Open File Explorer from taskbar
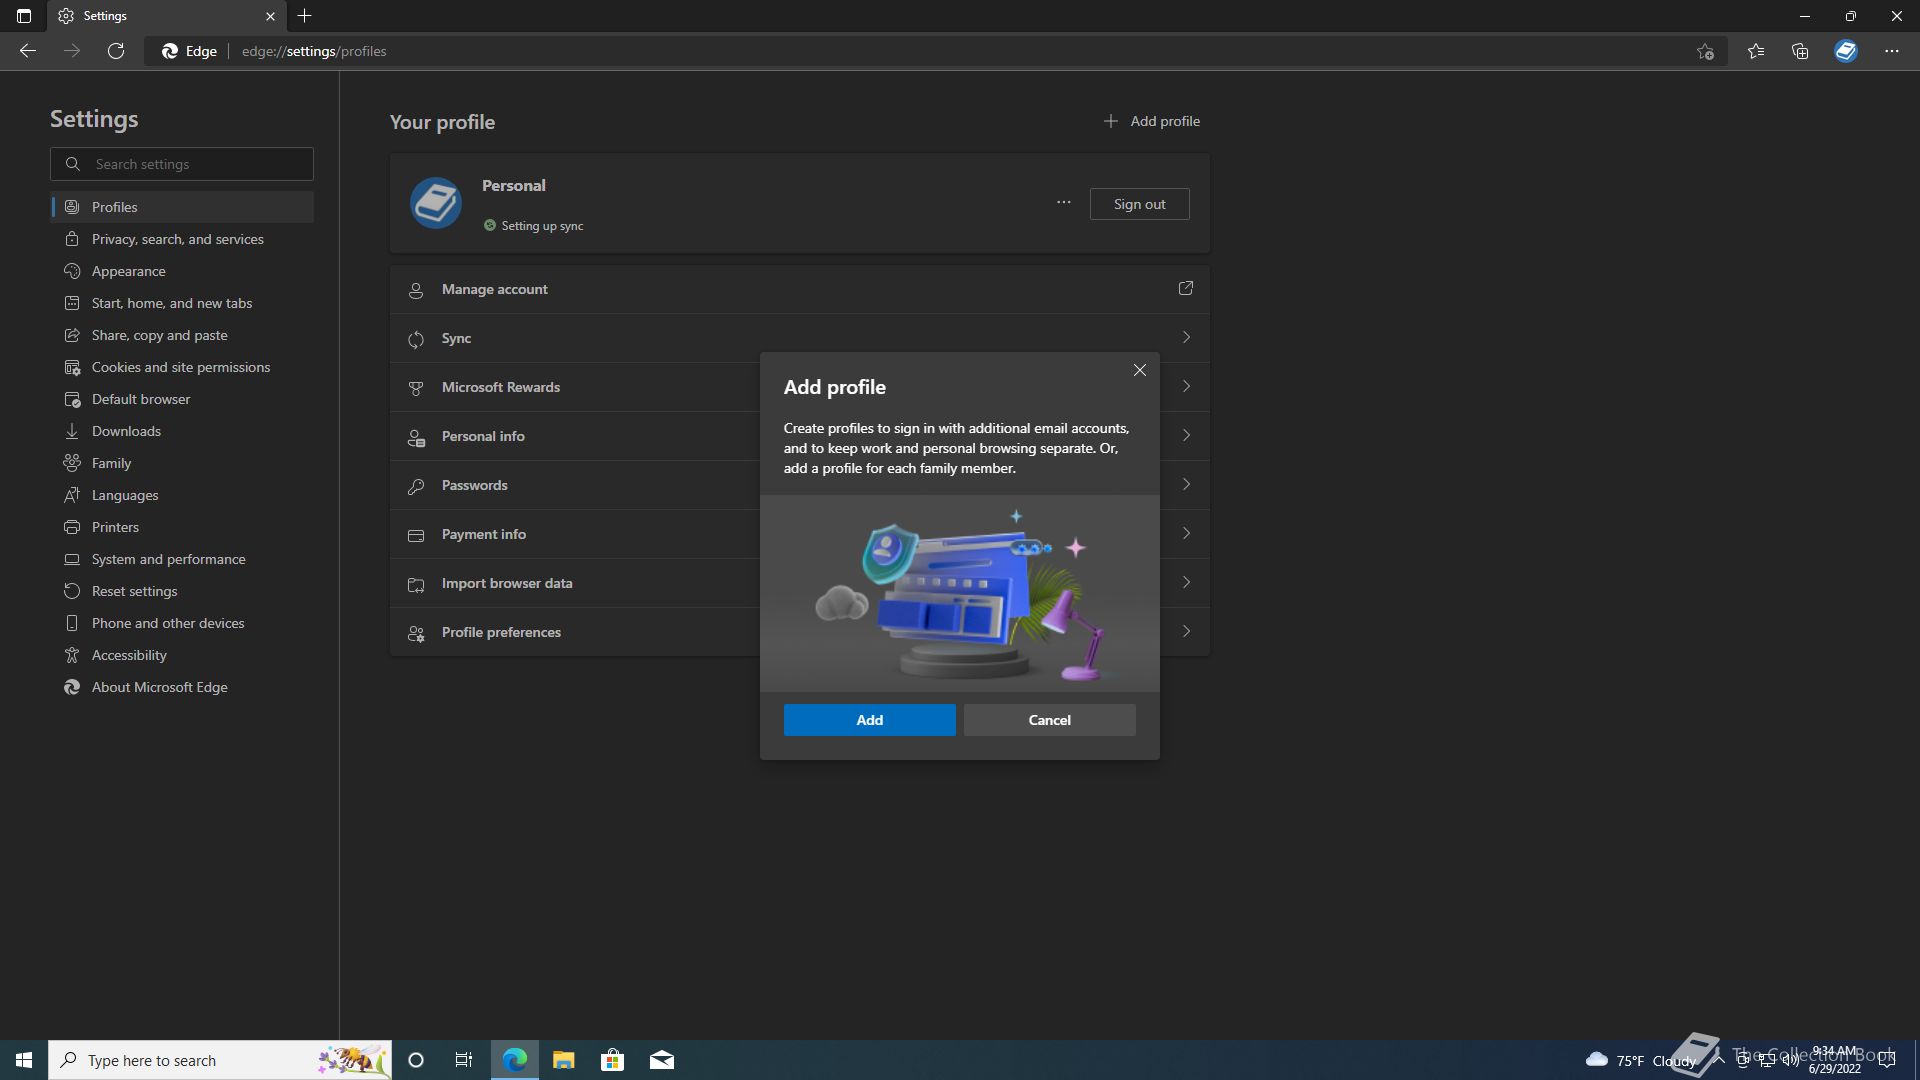This screenshot has width=1920, height=1080. tap(563, 1060)
